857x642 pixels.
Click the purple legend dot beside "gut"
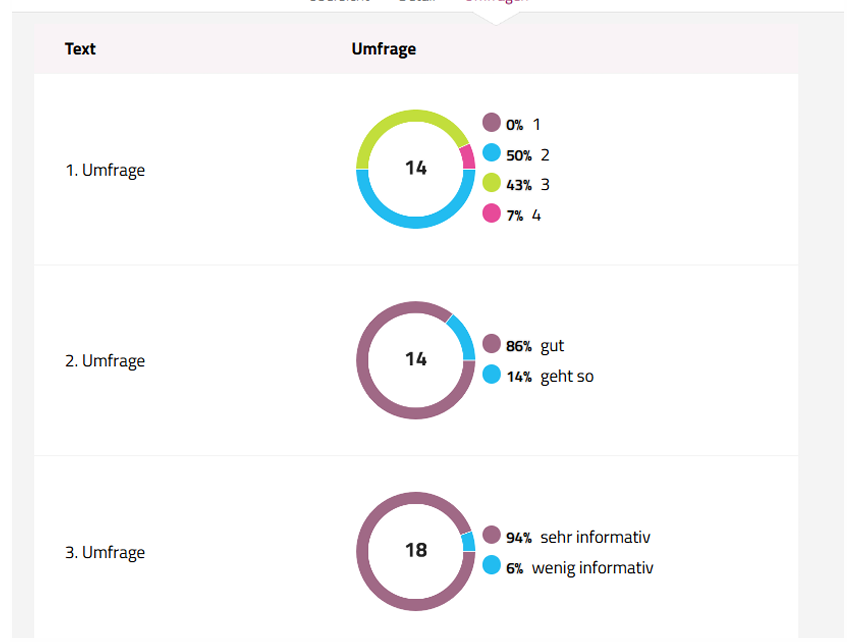point(491,344)
